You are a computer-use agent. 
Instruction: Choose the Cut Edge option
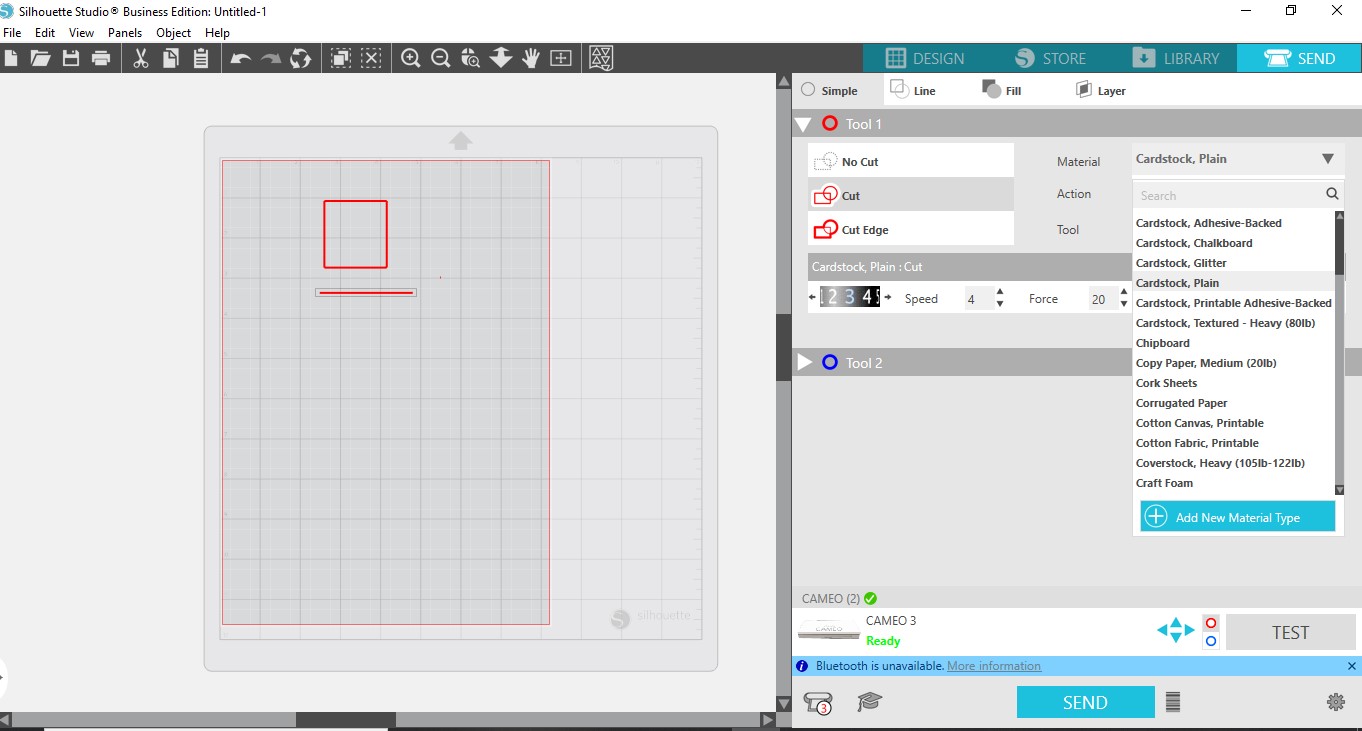click(911, 229)
